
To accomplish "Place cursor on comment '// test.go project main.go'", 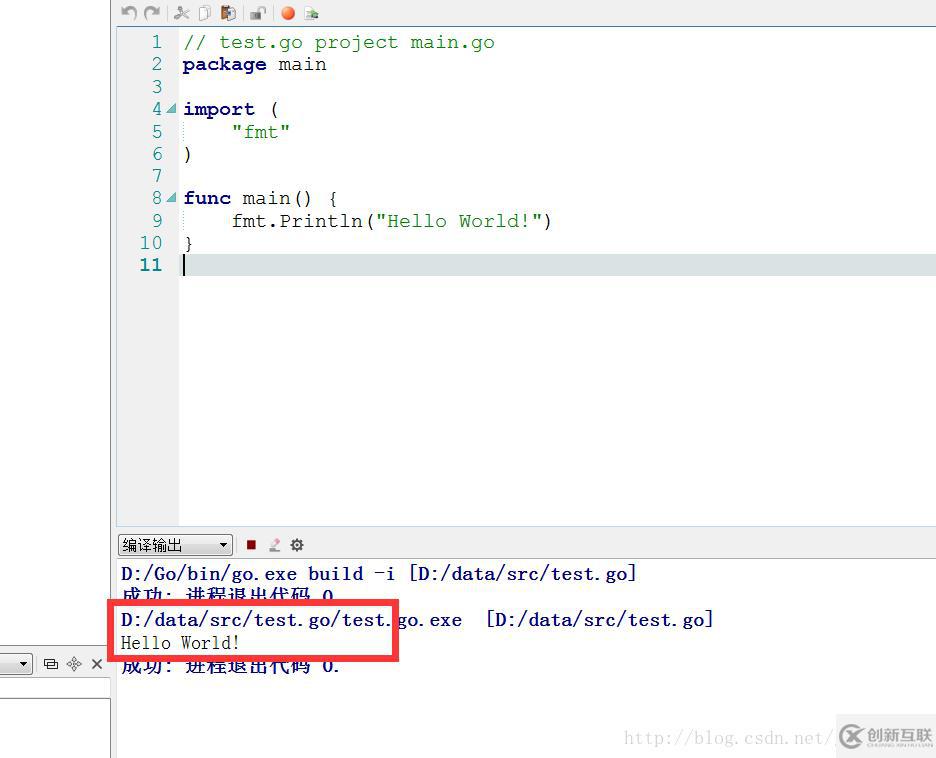I will pos(339,43).
